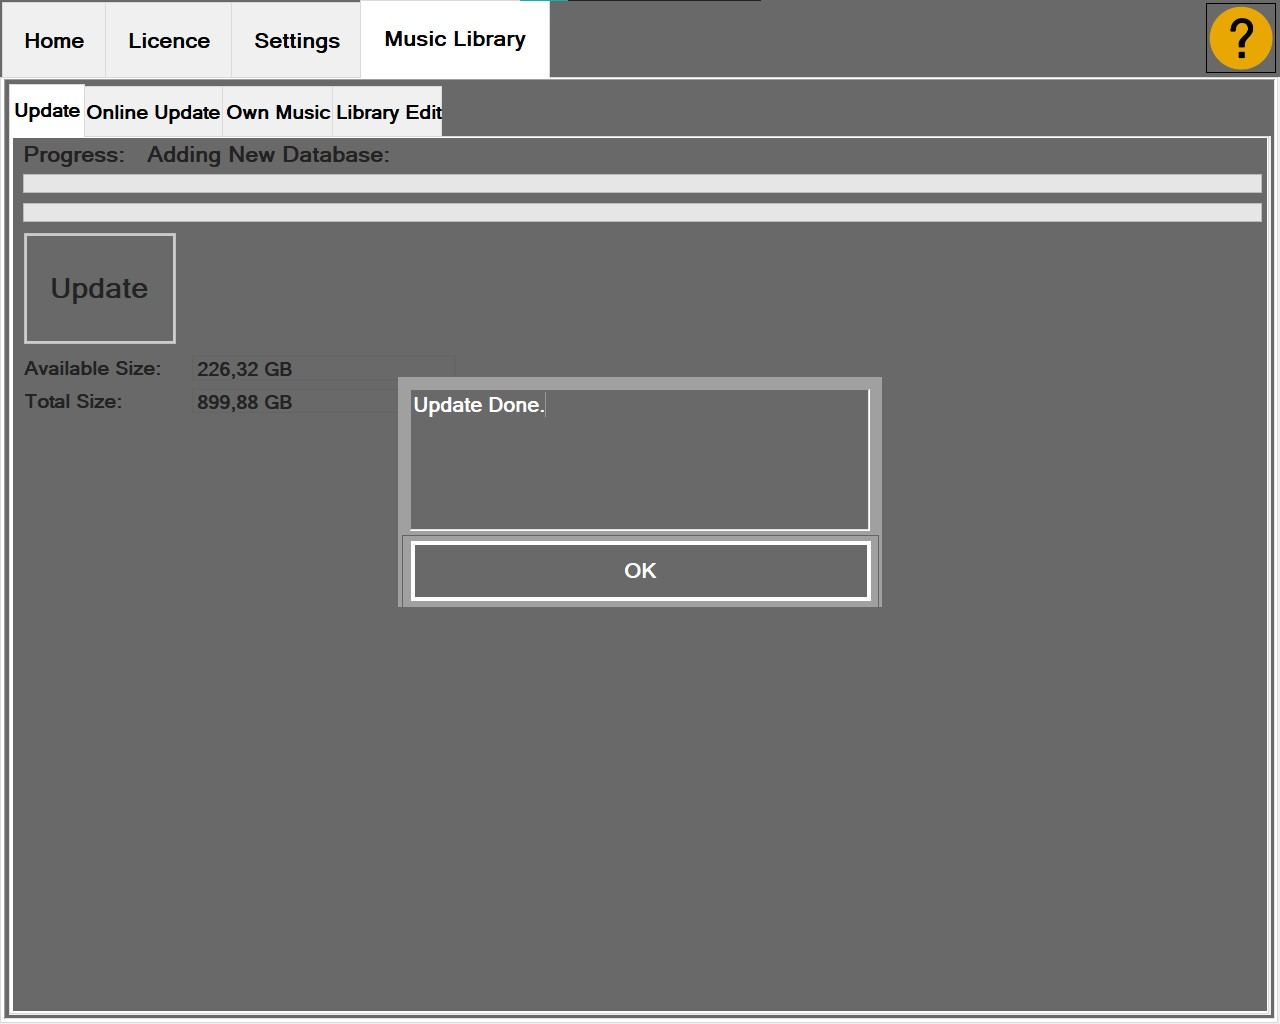Viewport: 1280px width, 1024px height.
Task: Click the Update Done. message text
Action: [x=479, y=405]
